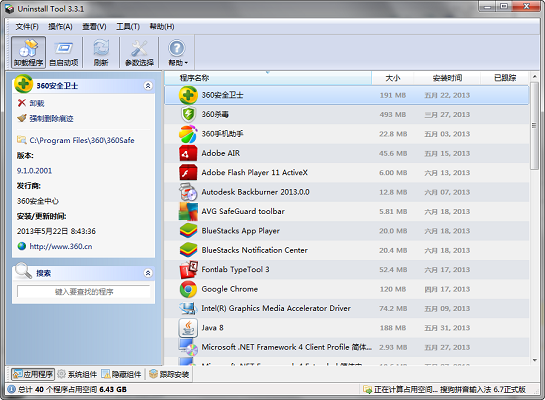Click the 卸载 uninstall link in sidebar
Image resolution: width=545 pixels, height=400 pixels.
tap(37, 103)
